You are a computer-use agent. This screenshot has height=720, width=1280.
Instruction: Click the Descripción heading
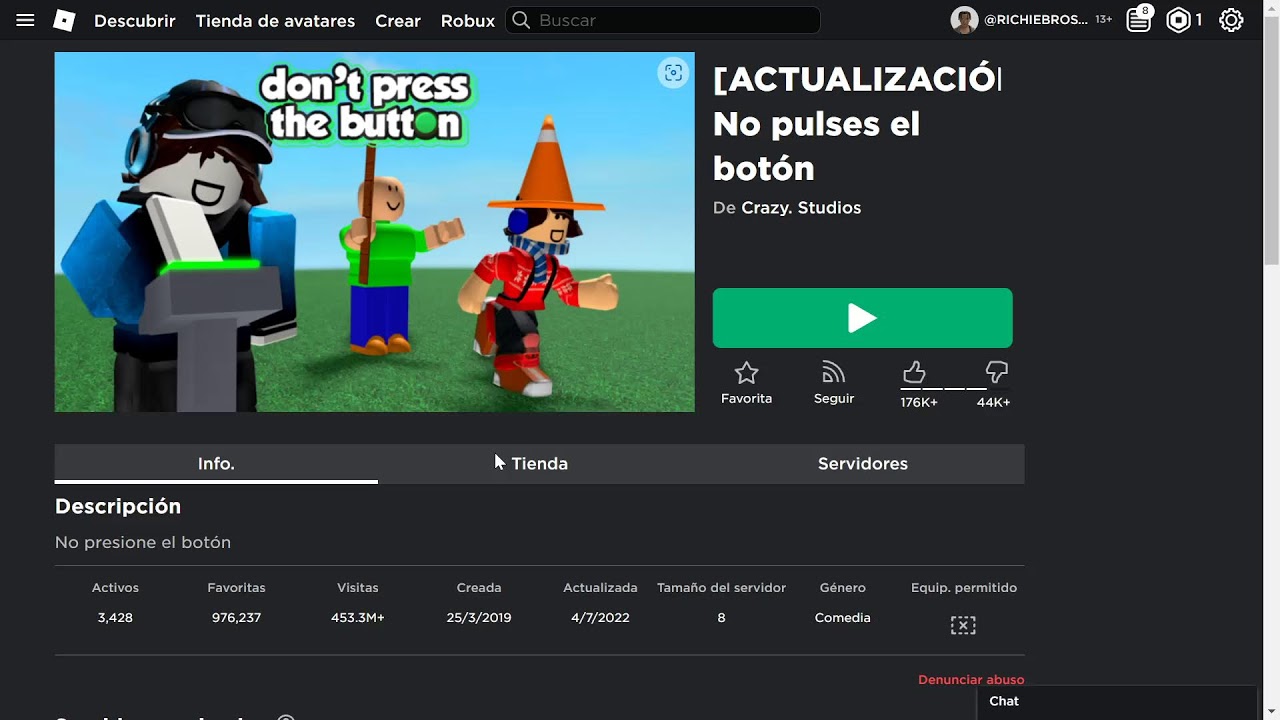pos(118,507)
